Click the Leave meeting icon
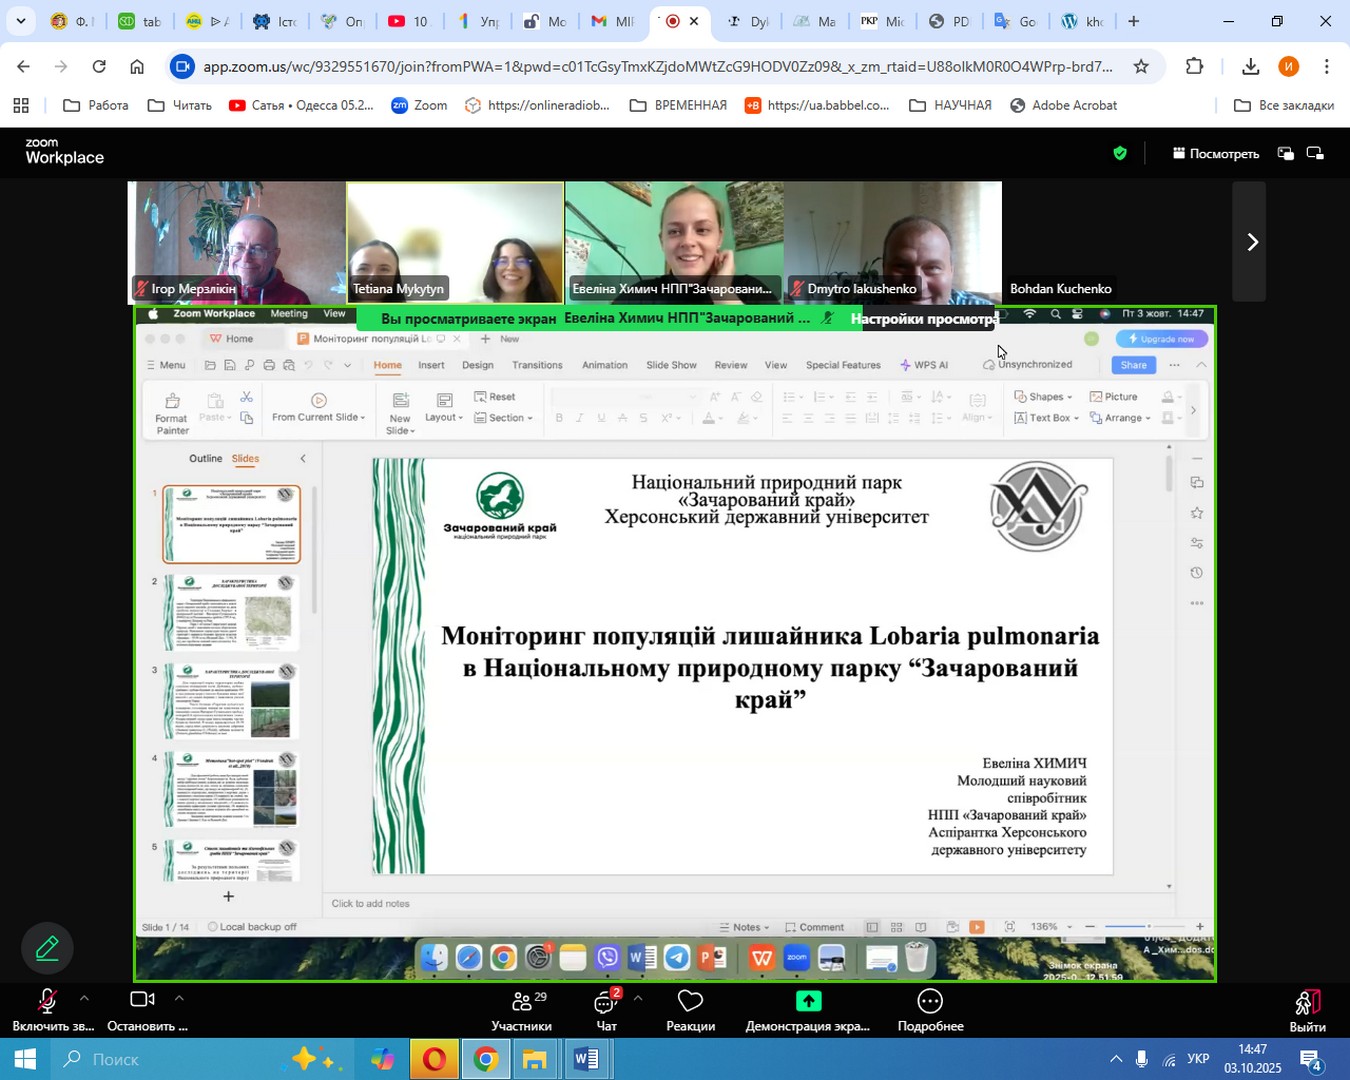Screen dimensions: 1350x1080 (1307, 1002)
